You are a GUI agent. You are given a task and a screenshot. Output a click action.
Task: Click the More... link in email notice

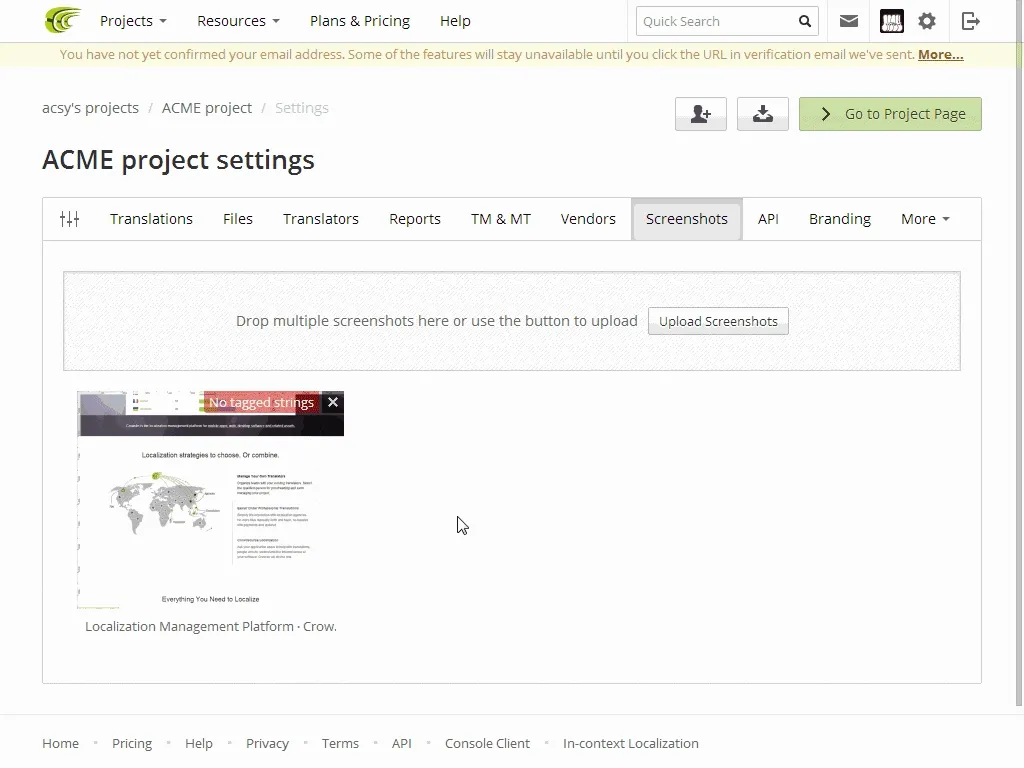tap(940, 55)
